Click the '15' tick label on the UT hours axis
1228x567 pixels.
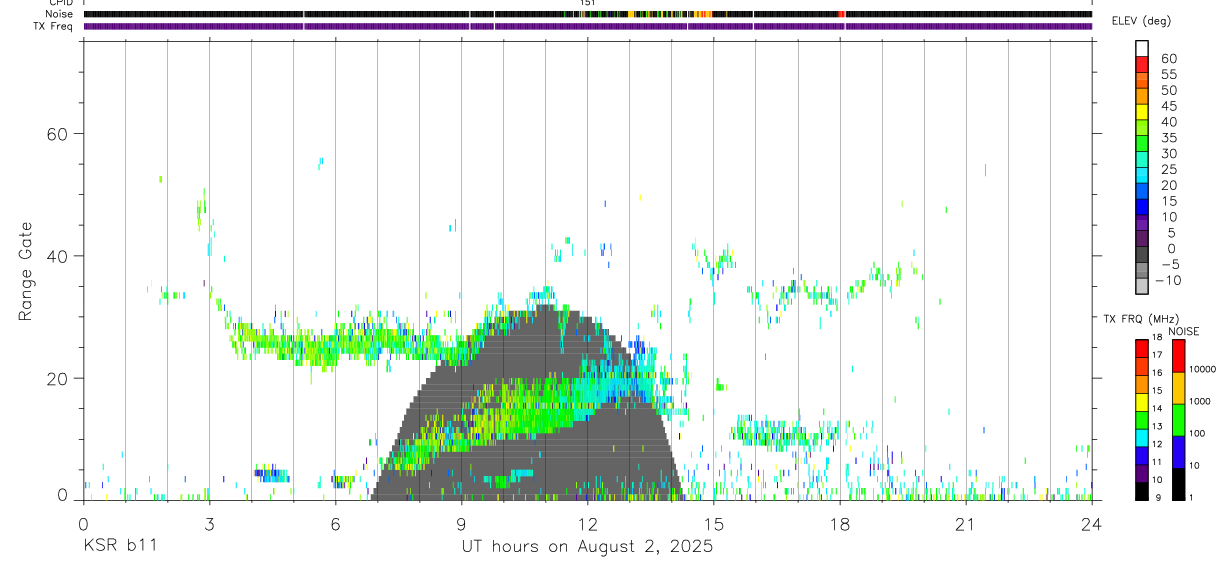(x=714, y=523)
